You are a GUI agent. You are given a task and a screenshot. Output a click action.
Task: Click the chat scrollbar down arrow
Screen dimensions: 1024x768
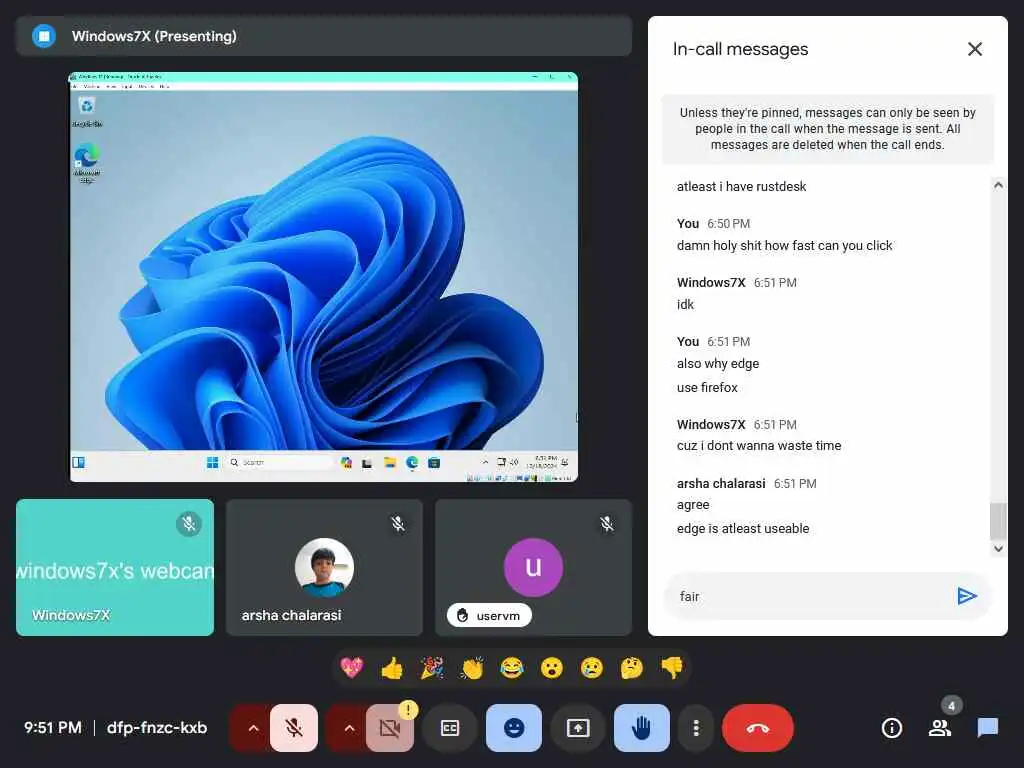point(998,549)
